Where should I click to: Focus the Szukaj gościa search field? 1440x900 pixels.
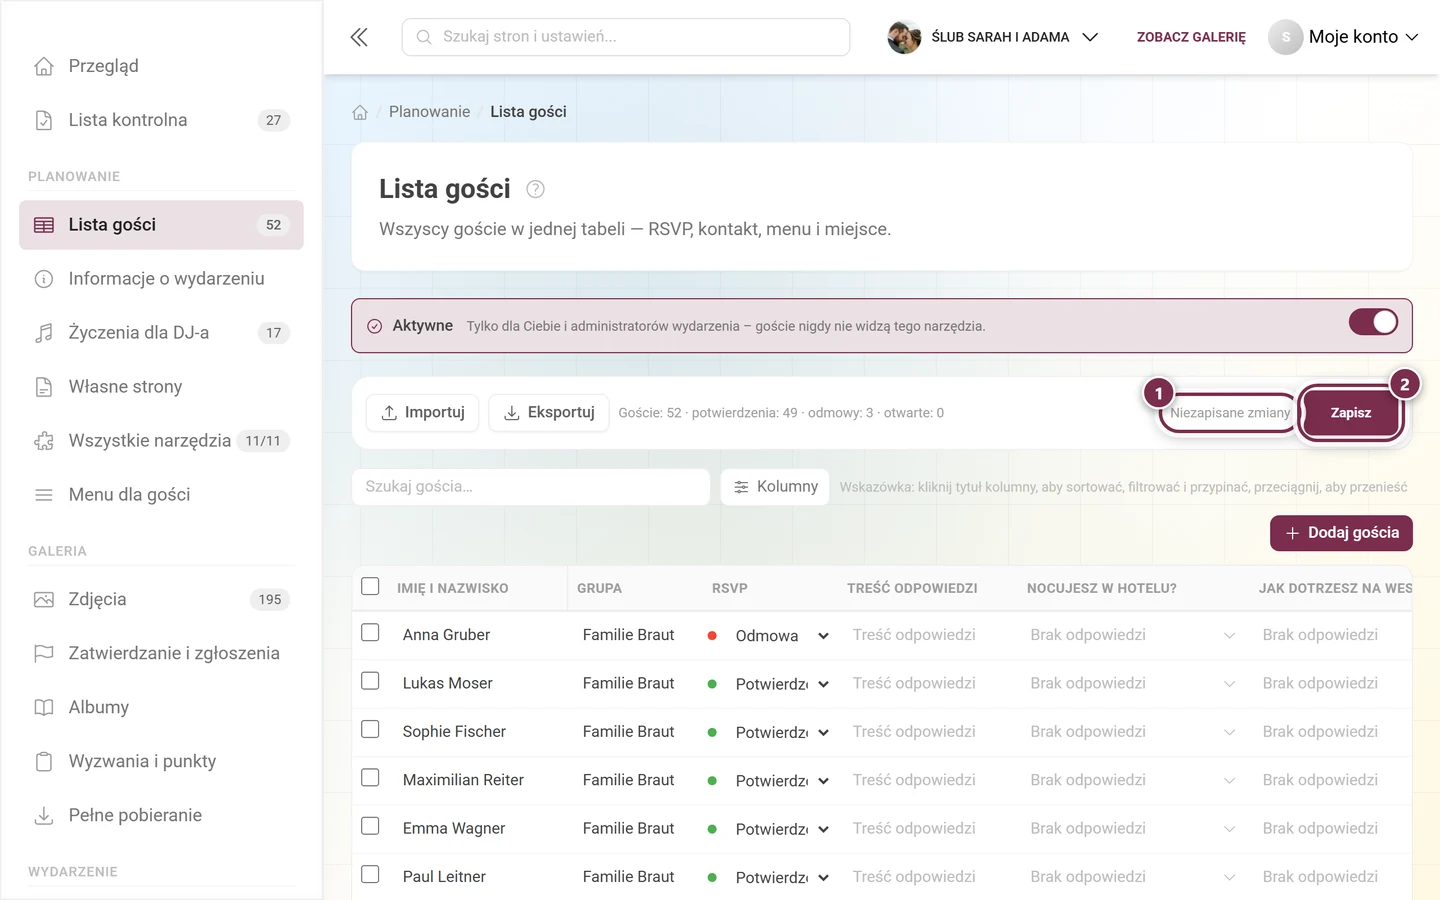click(531, 487)
